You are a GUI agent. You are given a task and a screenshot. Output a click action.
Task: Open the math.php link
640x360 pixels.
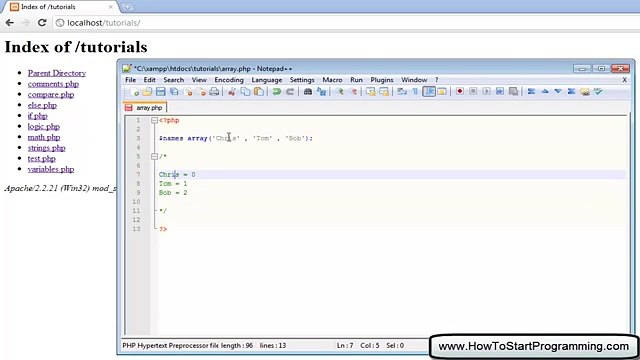click(x=44, y=137)
